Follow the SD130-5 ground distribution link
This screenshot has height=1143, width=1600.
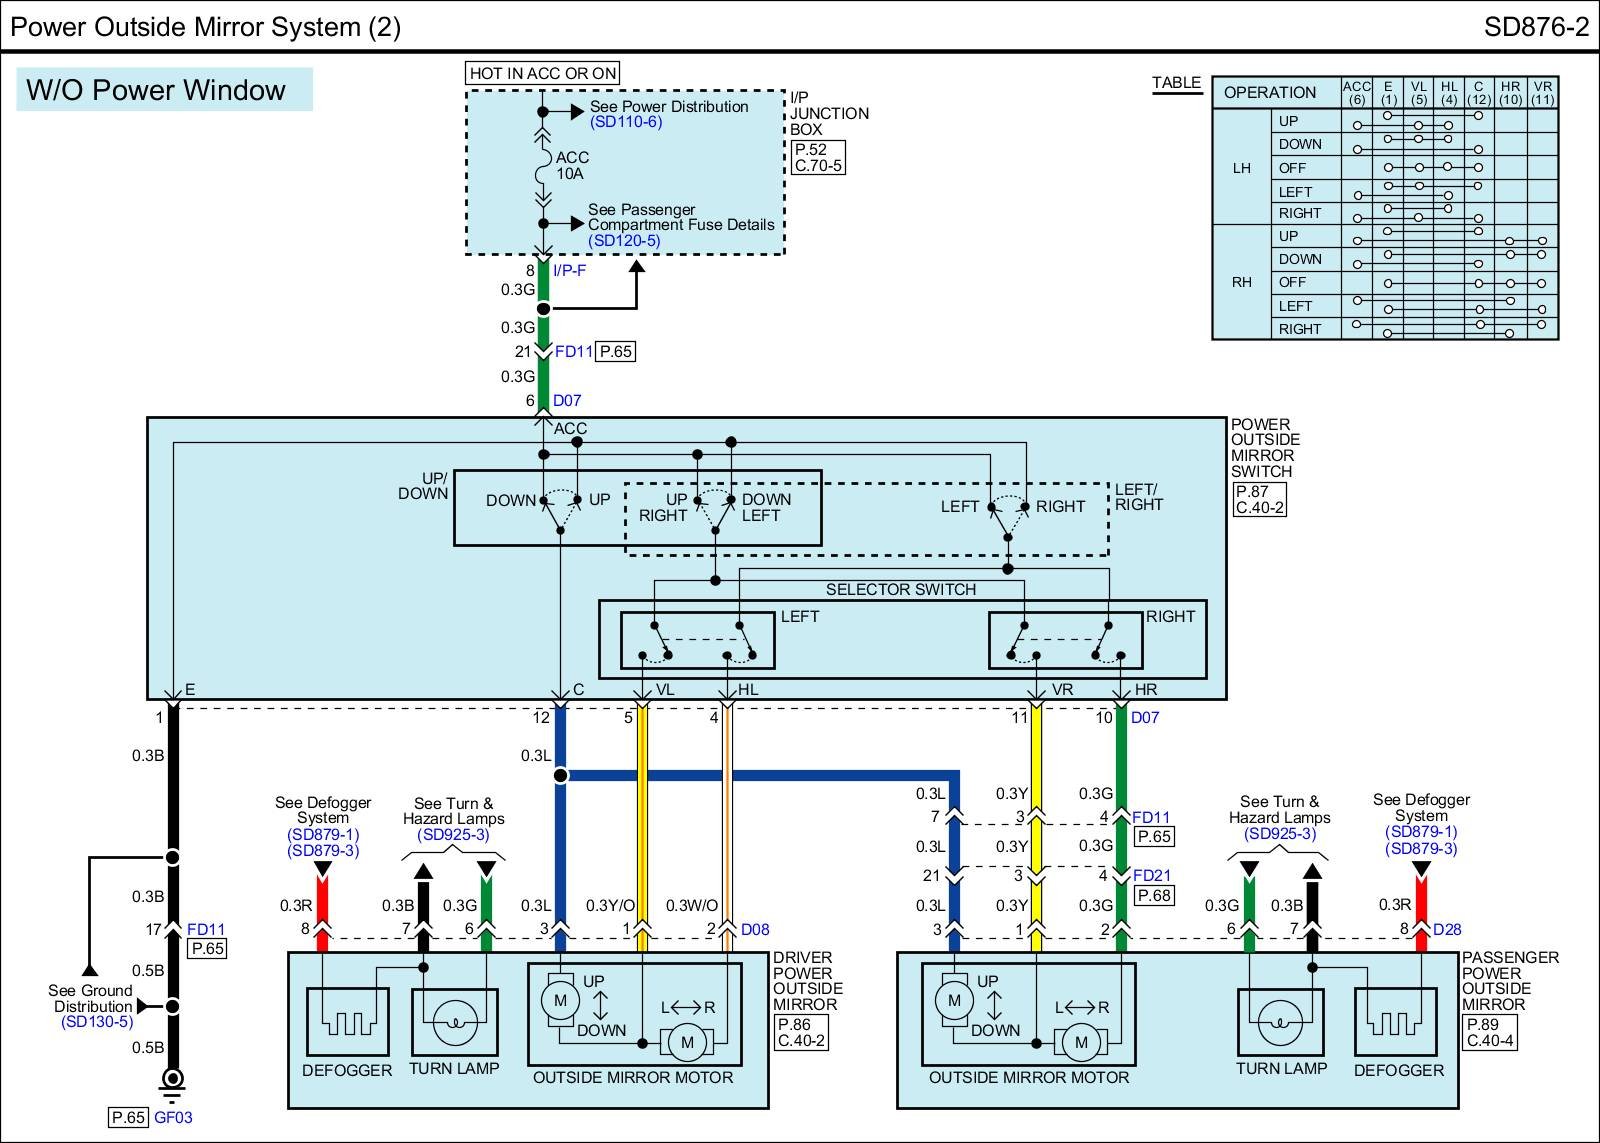point(97,1022)
